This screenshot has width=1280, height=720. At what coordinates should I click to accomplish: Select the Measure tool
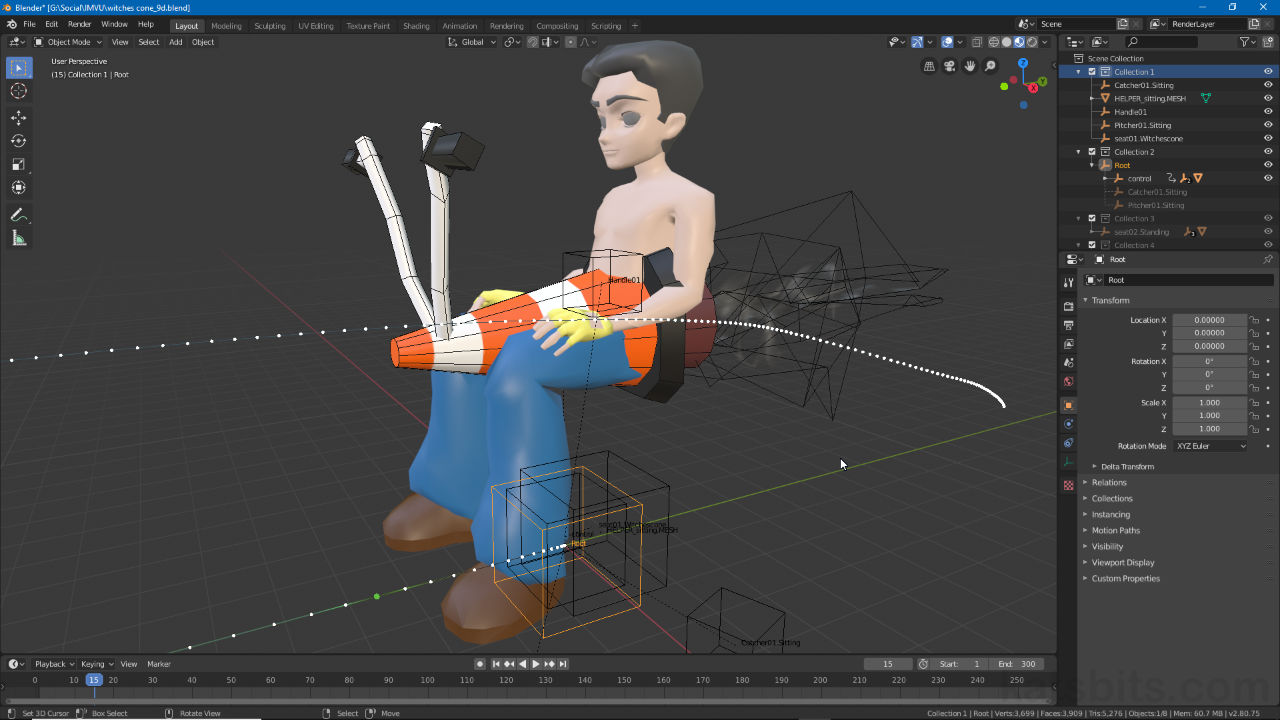pyautogui.click(x=18, y=238)
